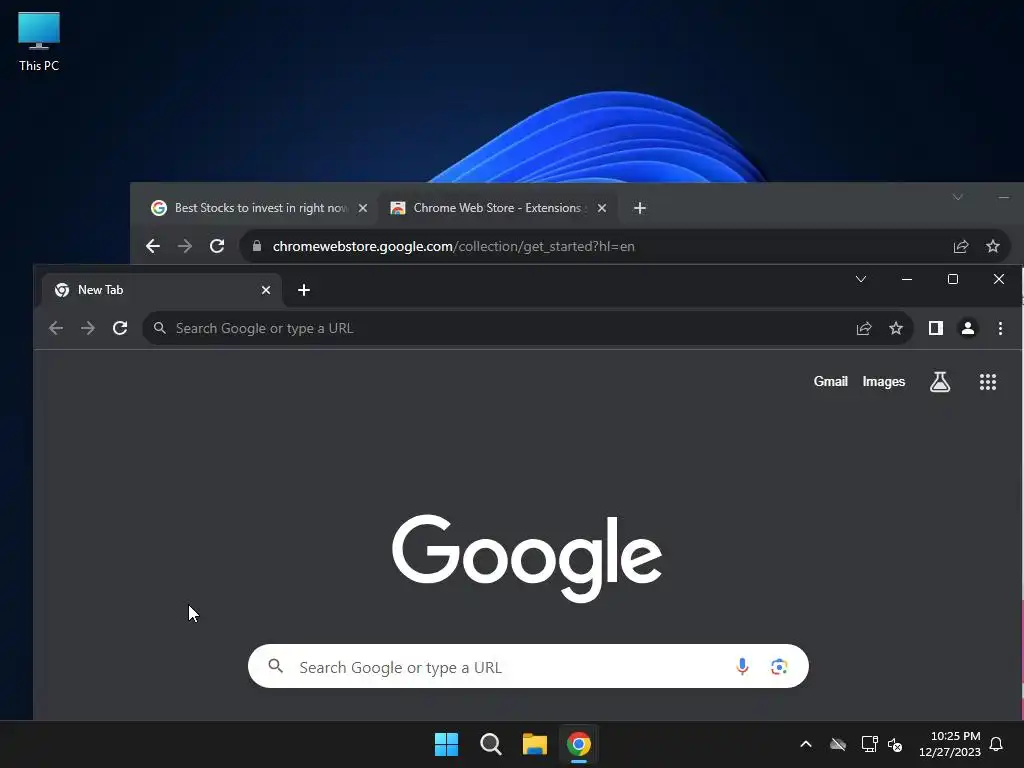
Task: Open network status tray icon
Action: (x=869, y=744)
